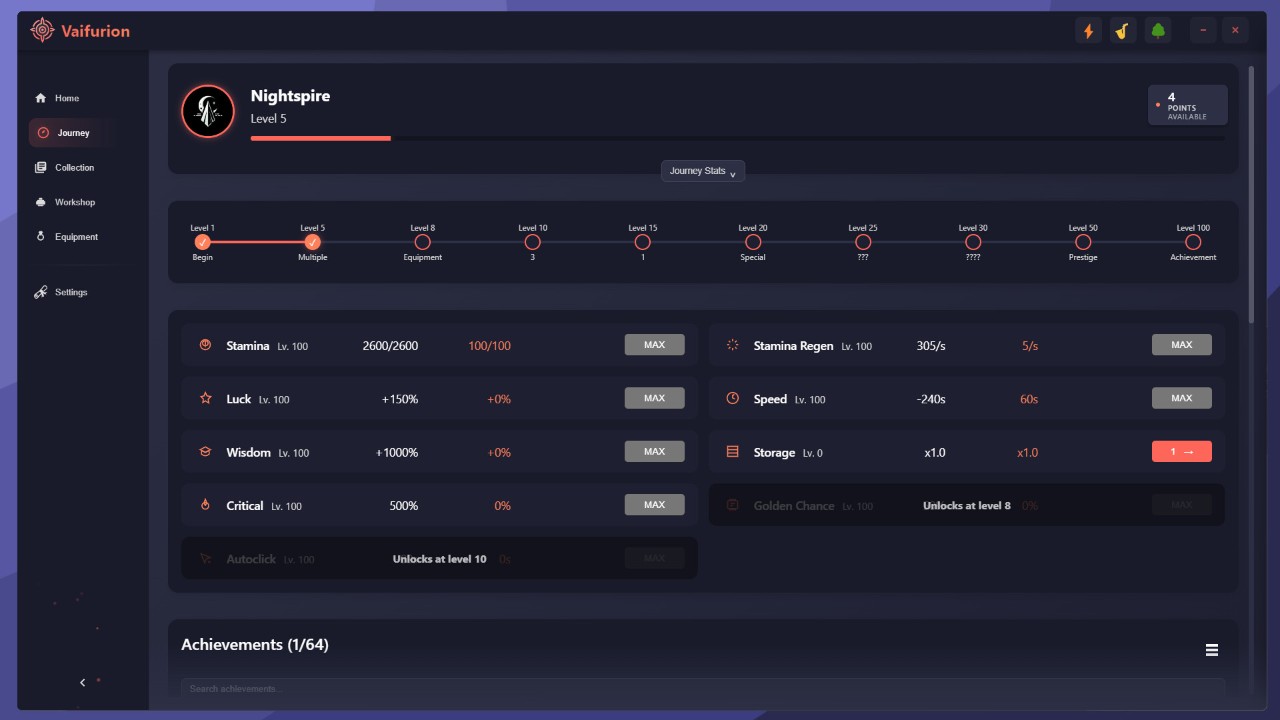Click the level experience progress bar
This screenshot has height=720, width=1280.
click(x=737, y=138)
